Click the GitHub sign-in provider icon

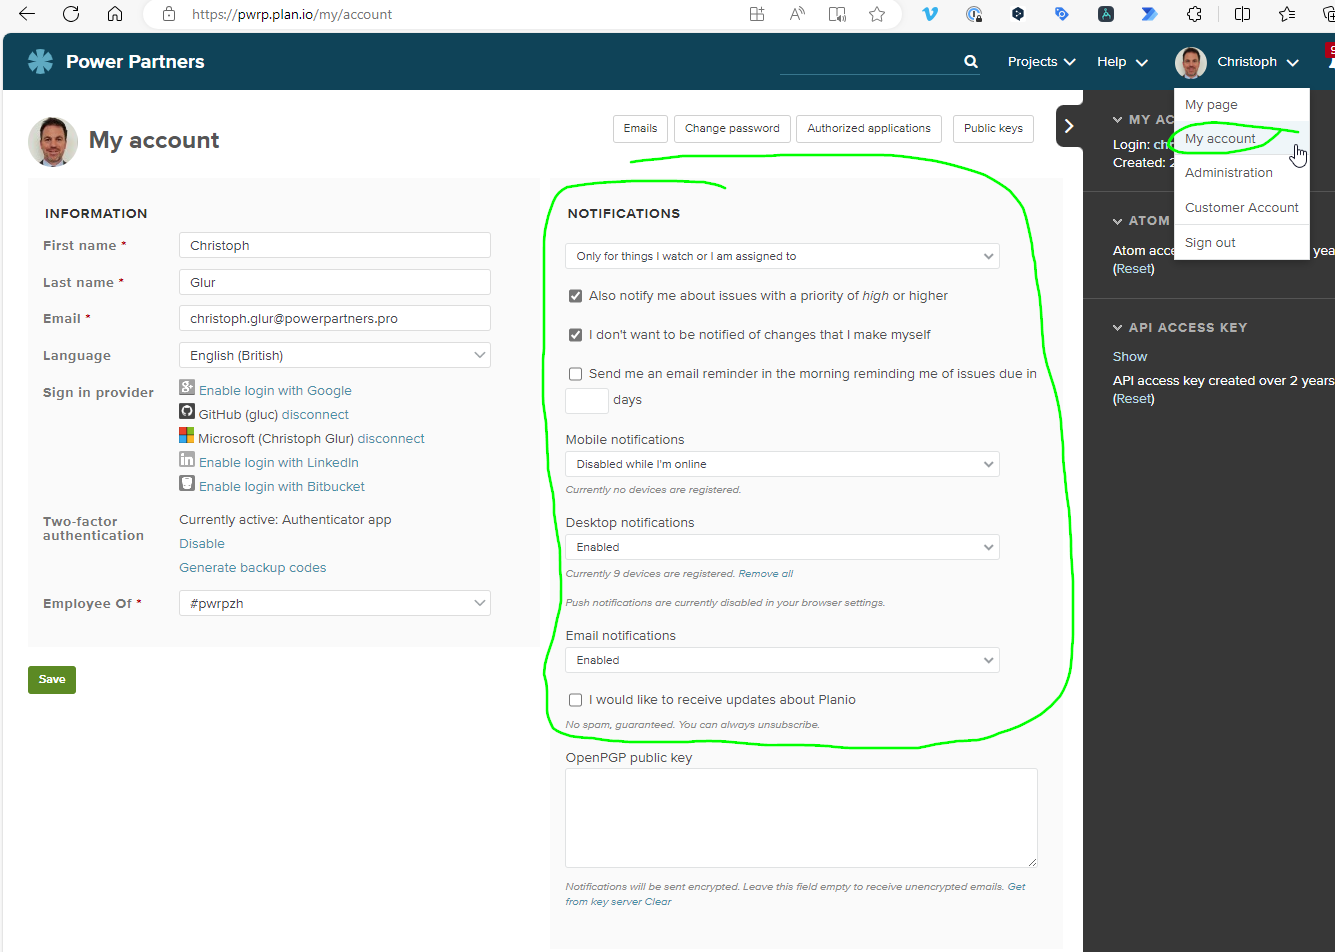[187, 411]
